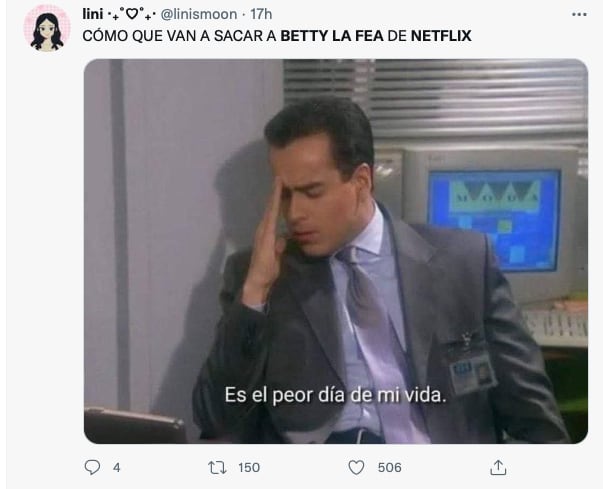Click the blue computer monitor in image

pos(494,220)
